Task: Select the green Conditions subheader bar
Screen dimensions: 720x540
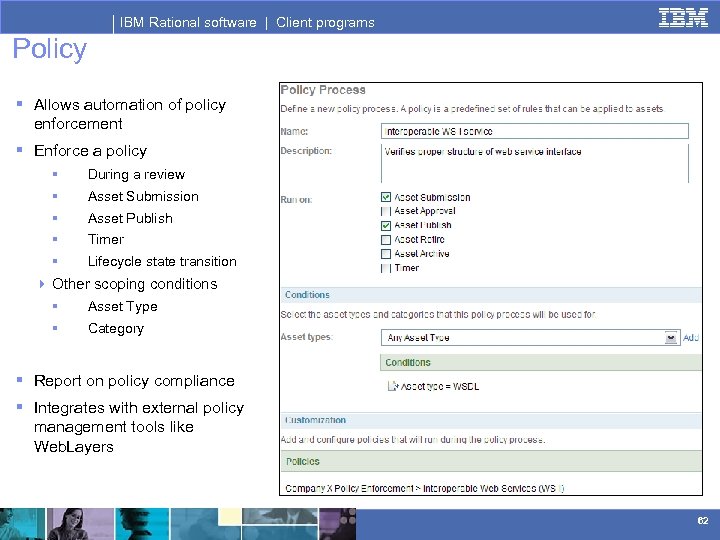Action: coord(540,362)
